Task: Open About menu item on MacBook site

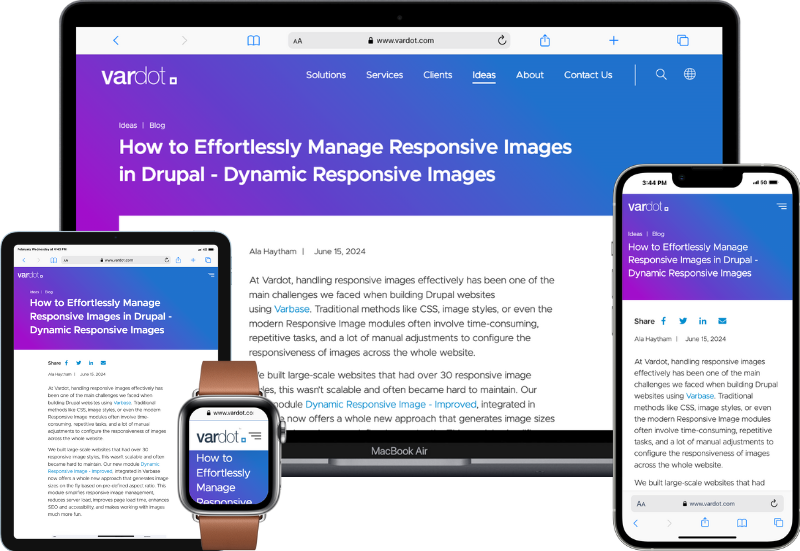Action: [x=530, y=75]
